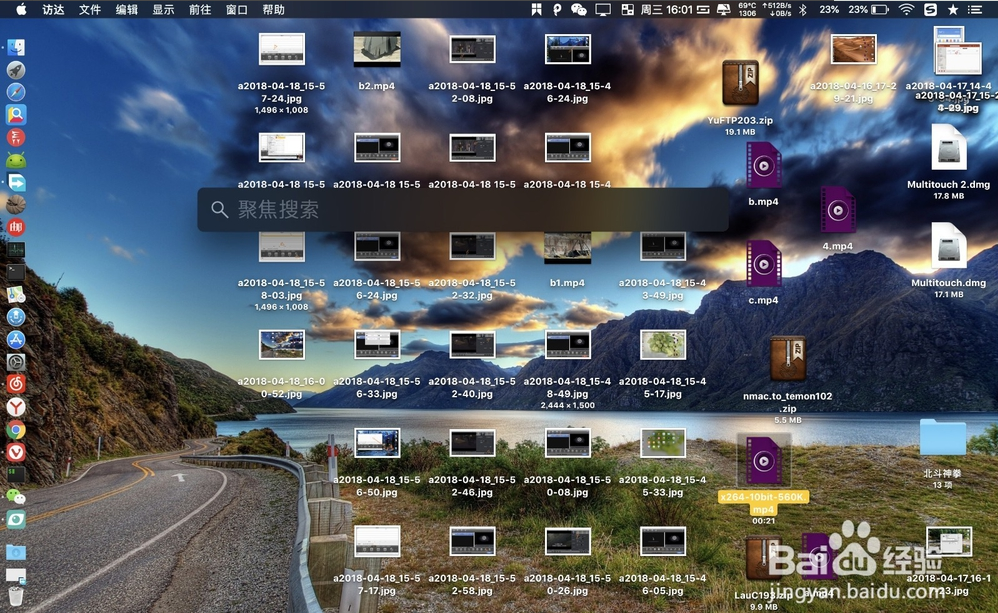Select the 北斗神拳 folder
The height and width of the screenshot is (613, 998).
click(942, 438)
